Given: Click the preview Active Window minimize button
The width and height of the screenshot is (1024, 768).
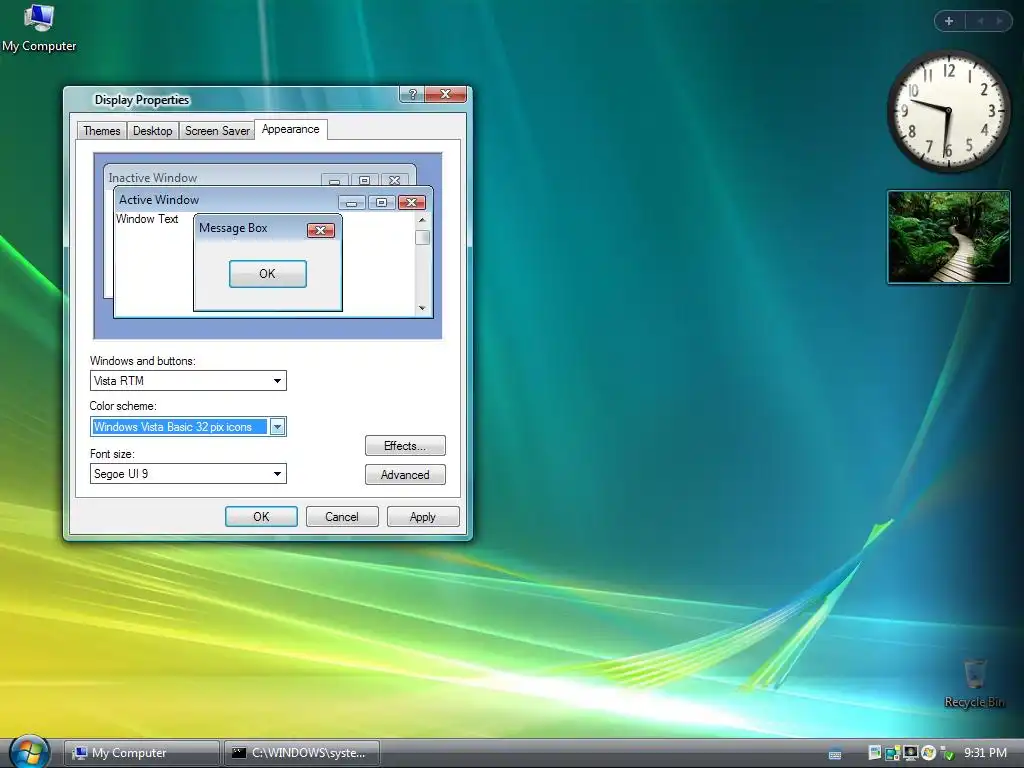Looking at the screenshot, I should (351, 202).
